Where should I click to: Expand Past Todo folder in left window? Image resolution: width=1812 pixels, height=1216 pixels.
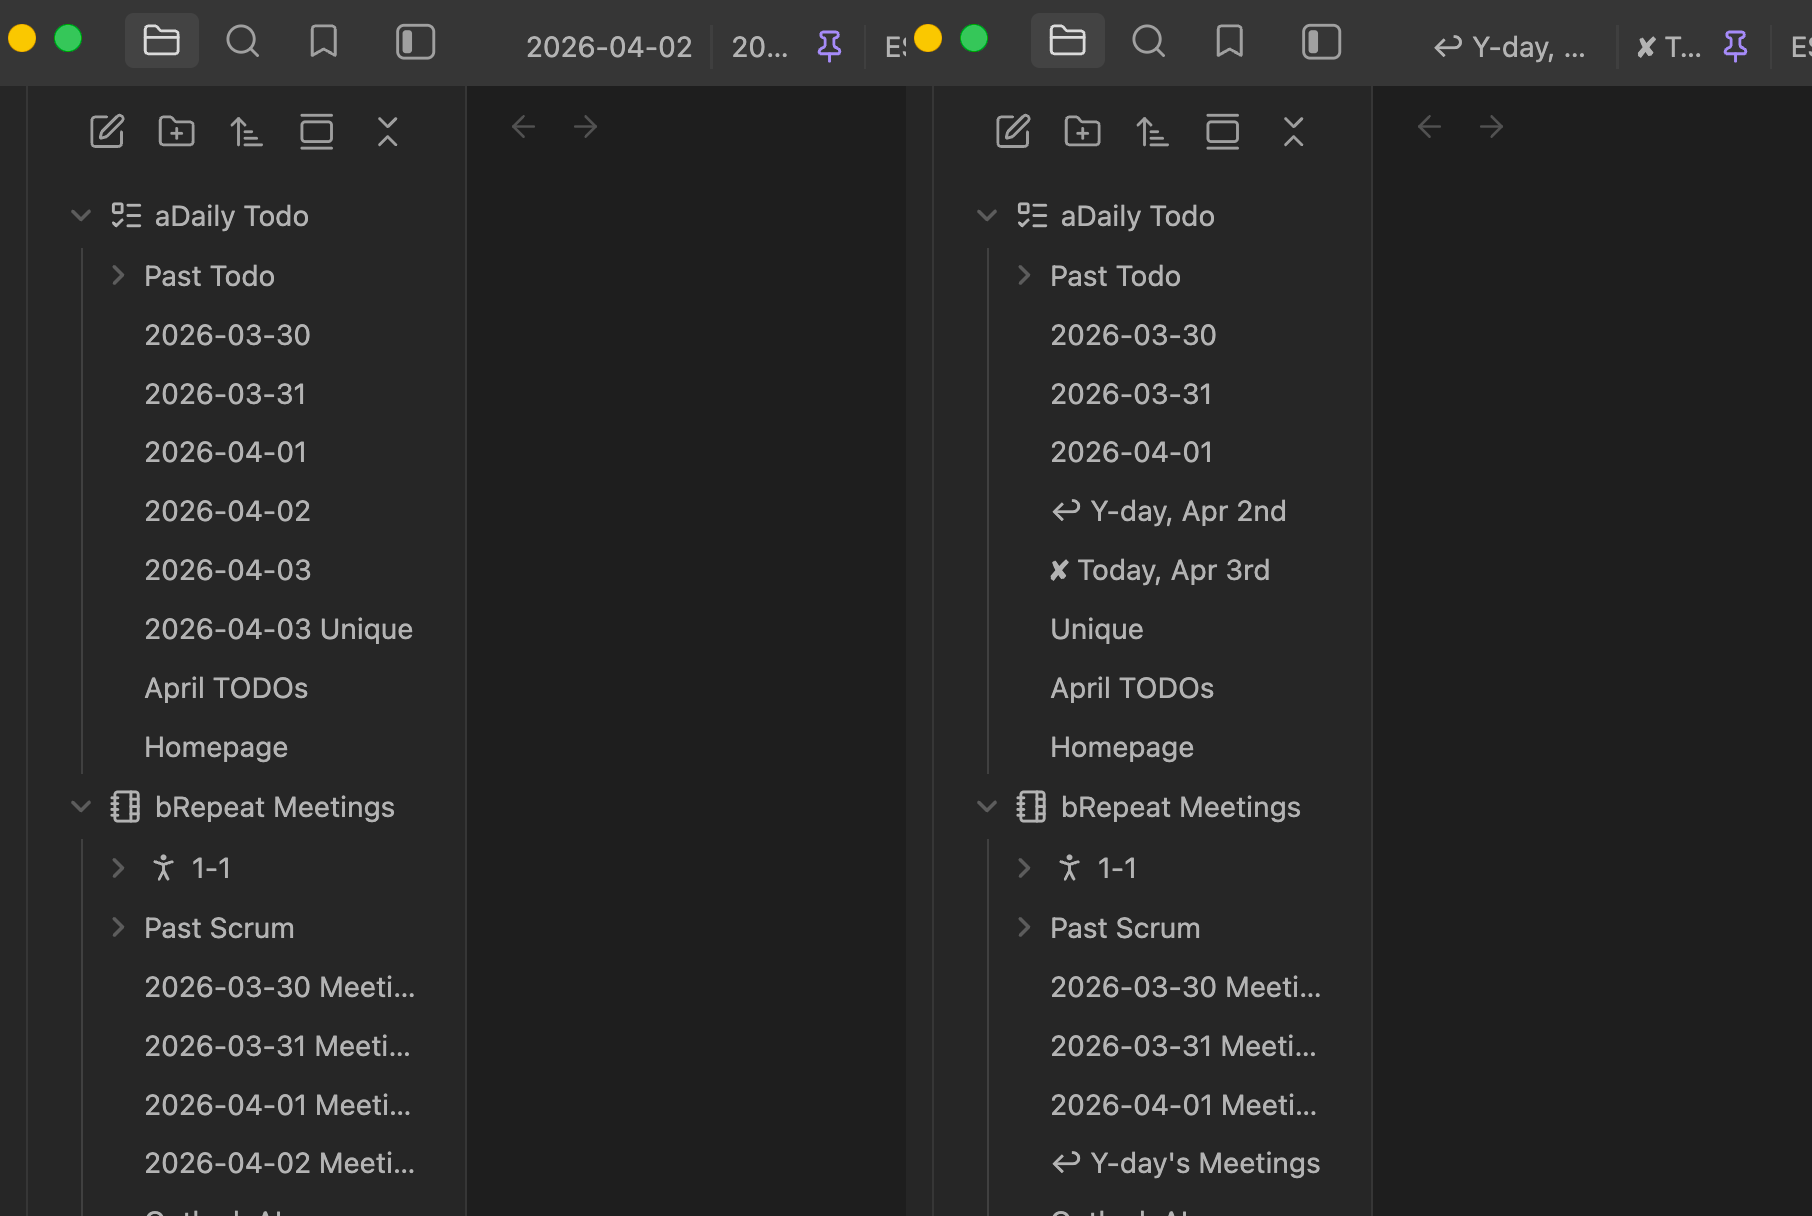(x=118, y=275)
